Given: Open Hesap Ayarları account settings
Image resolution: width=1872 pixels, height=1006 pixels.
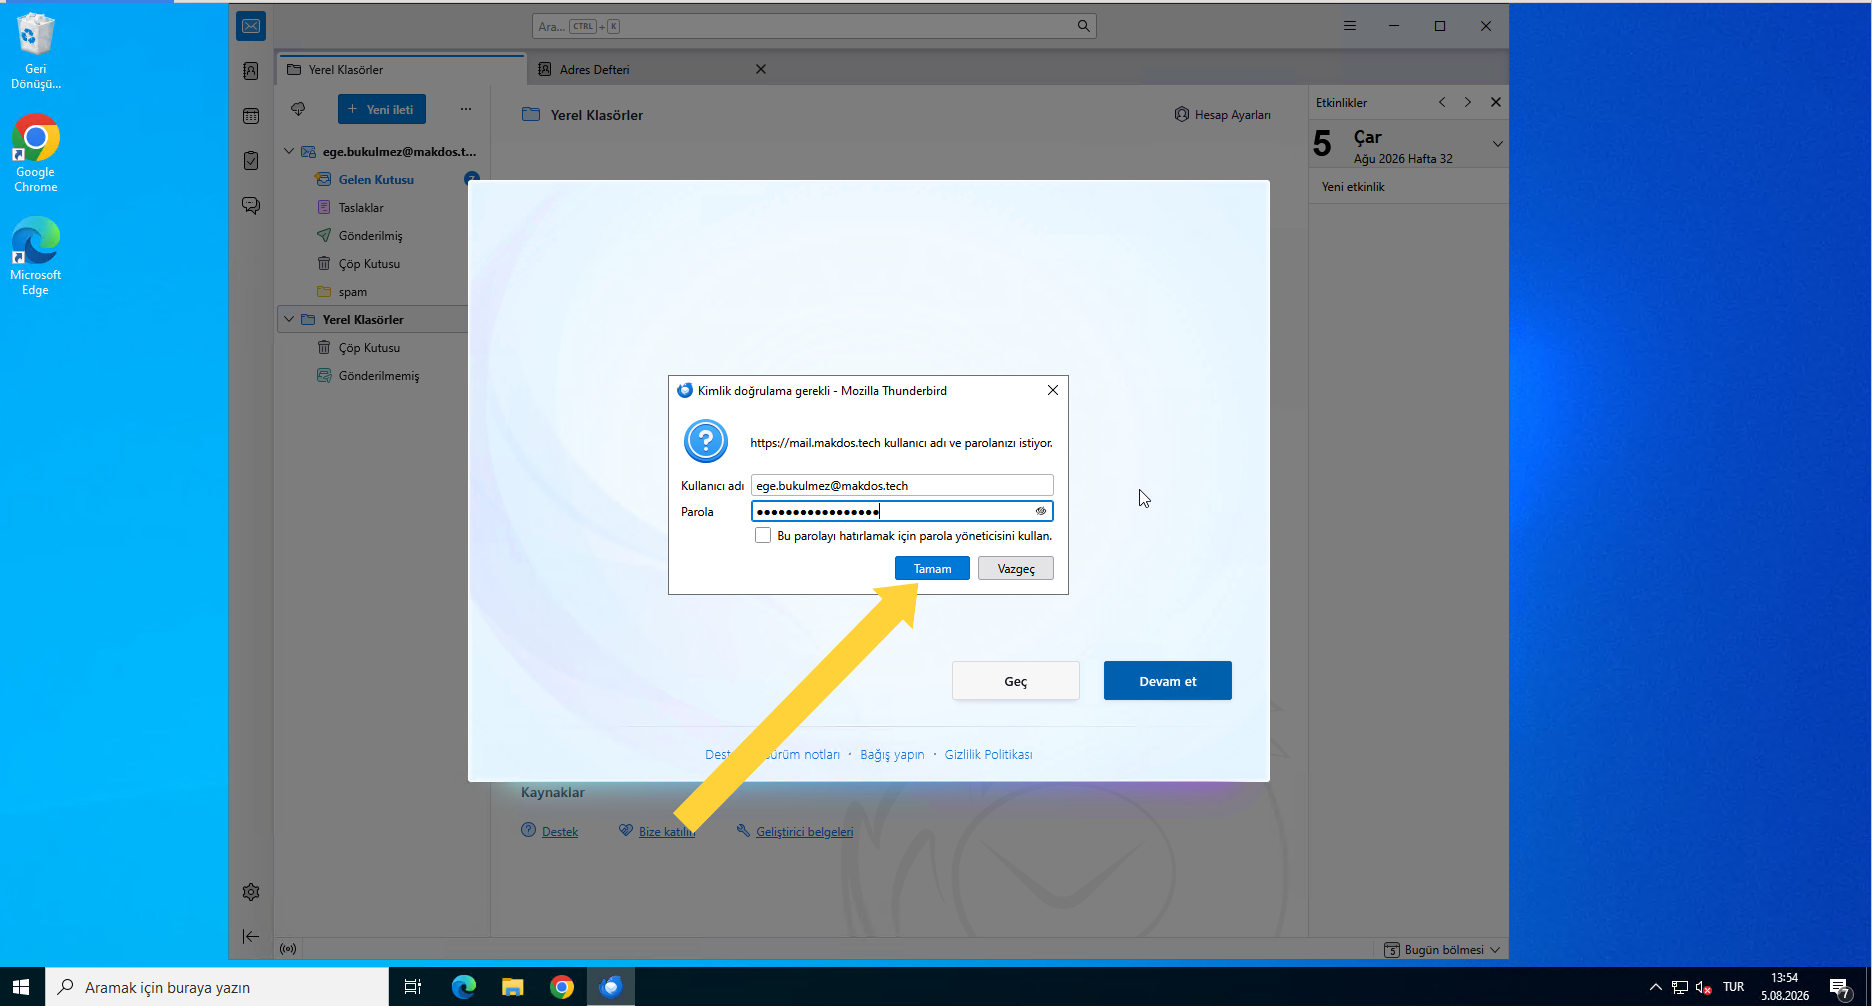Looking at the screenshot, I should [x=1223, y=115].
